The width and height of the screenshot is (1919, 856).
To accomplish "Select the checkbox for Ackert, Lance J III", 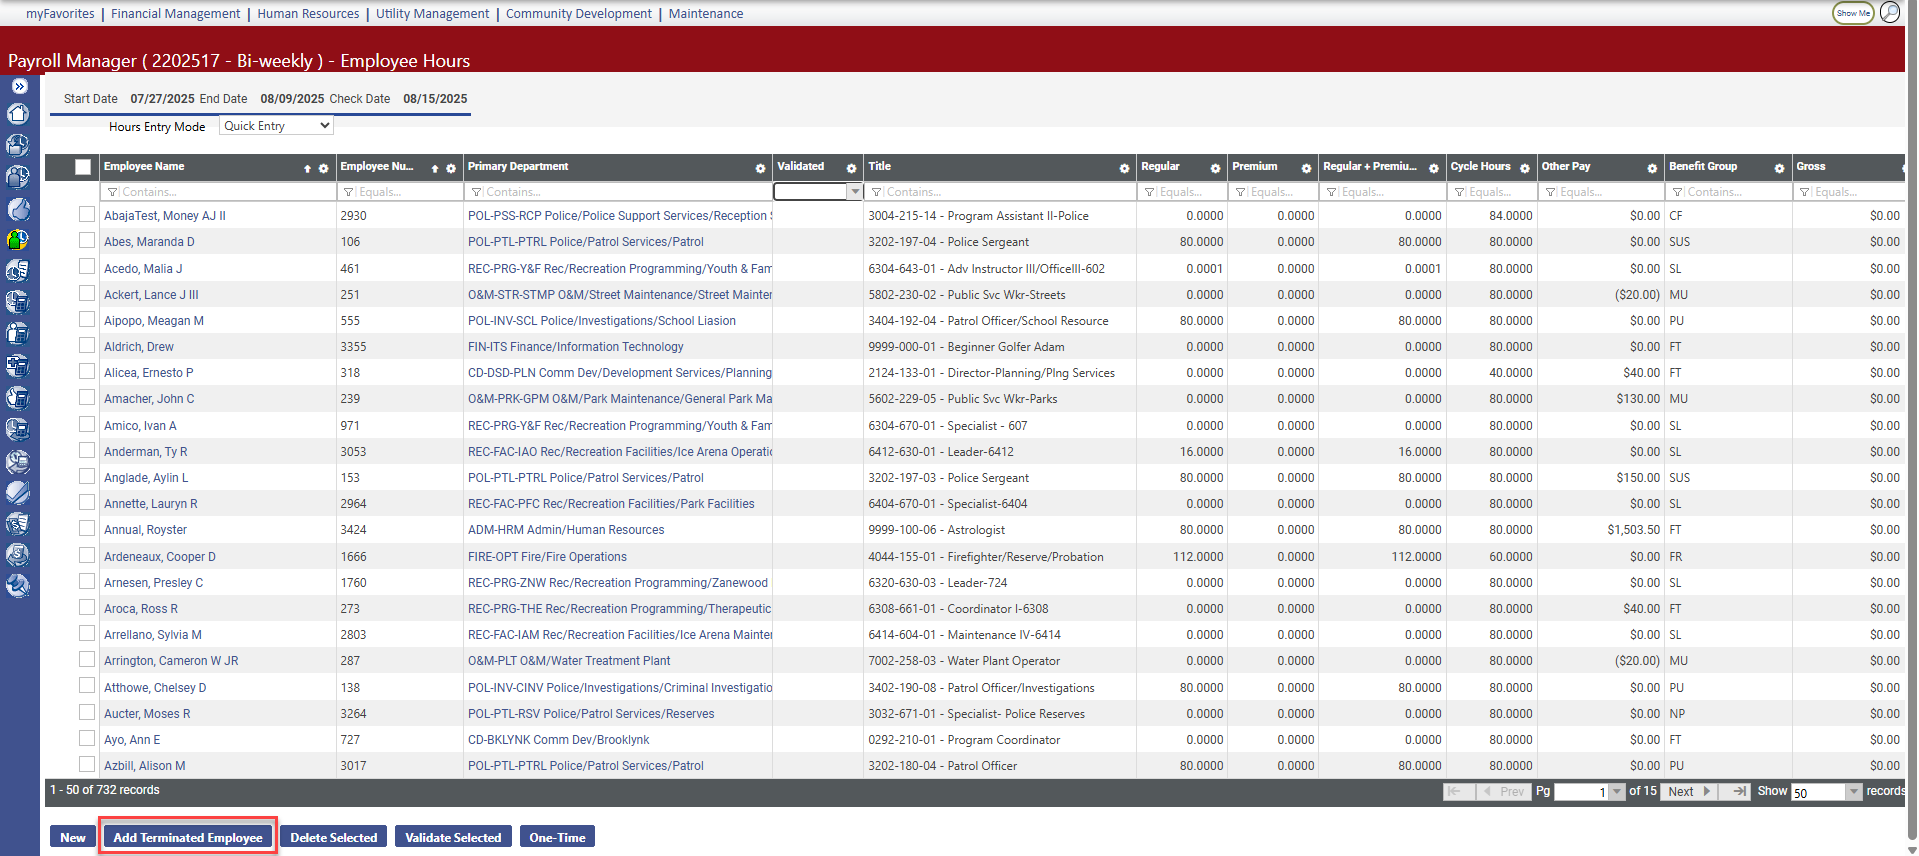I will 87,293.
